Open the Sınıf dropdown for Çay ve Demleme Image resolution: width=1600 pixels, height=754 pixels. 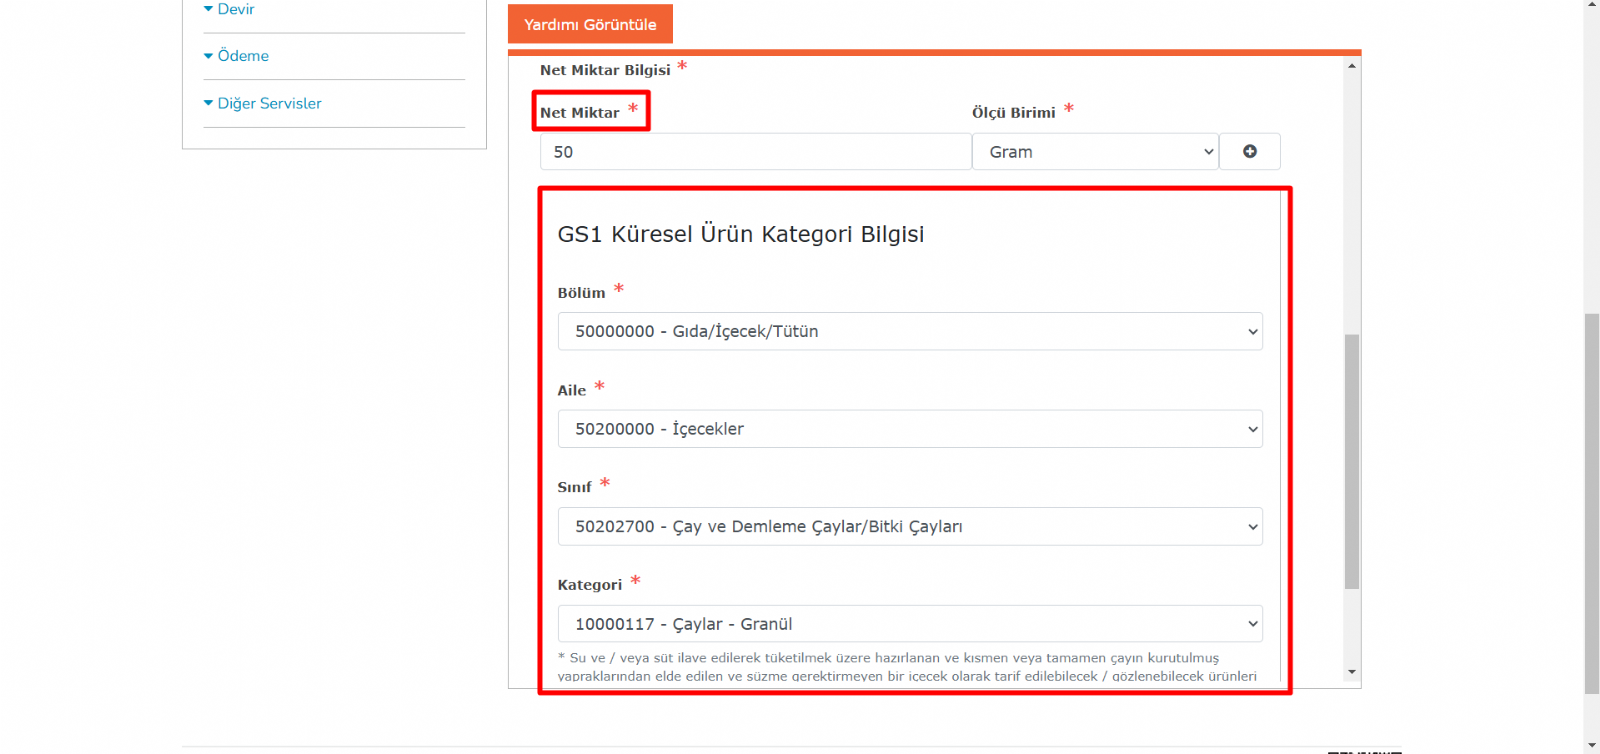909,527
